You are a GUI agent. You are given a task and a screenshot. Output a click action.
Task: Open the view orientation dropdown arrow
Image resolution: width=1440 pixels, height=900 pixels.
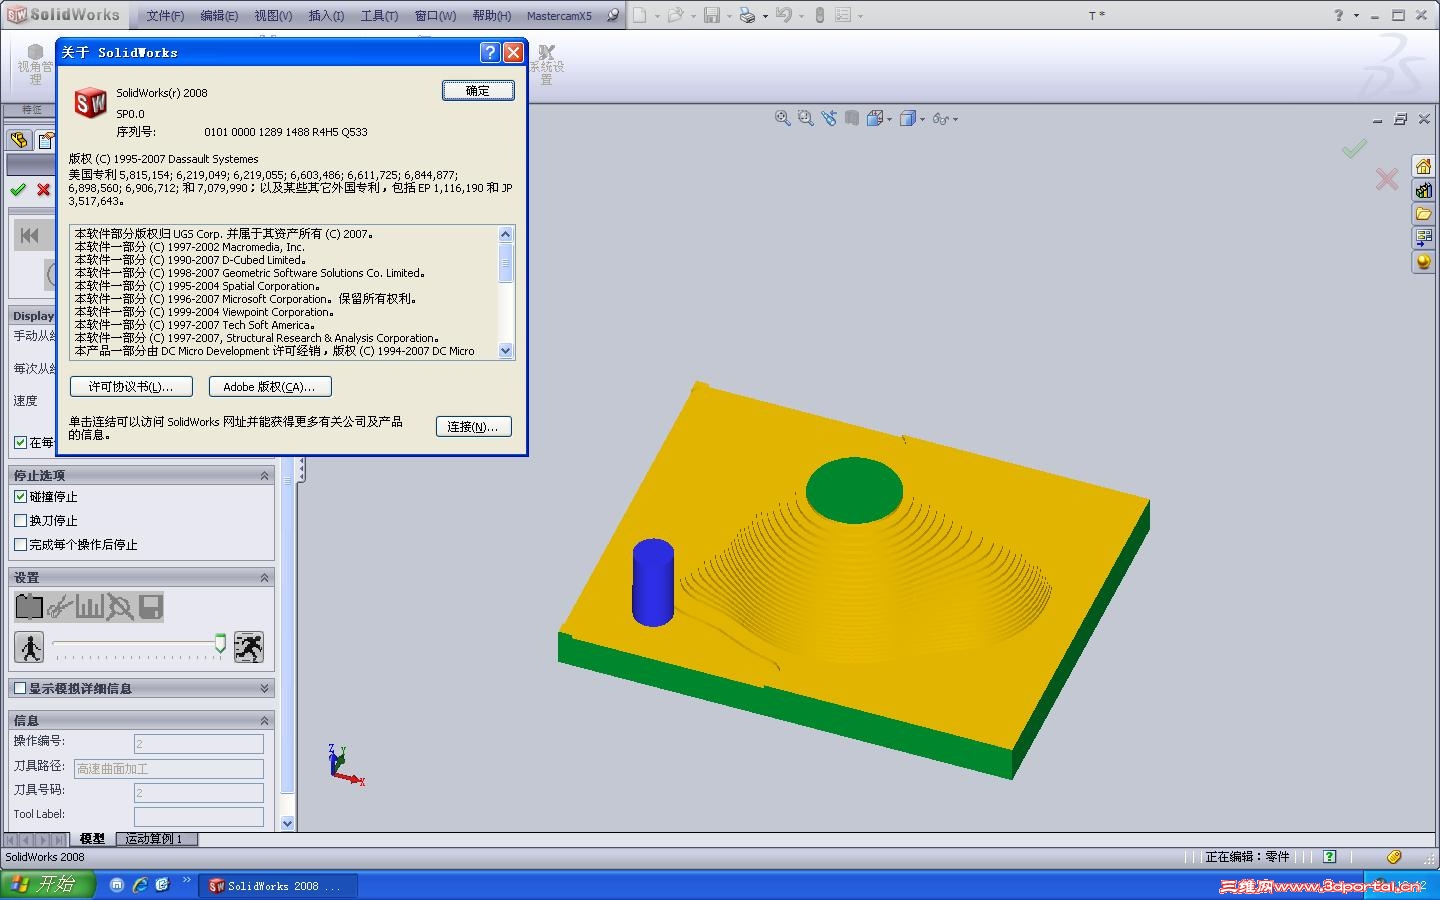[x=889, y=119]
